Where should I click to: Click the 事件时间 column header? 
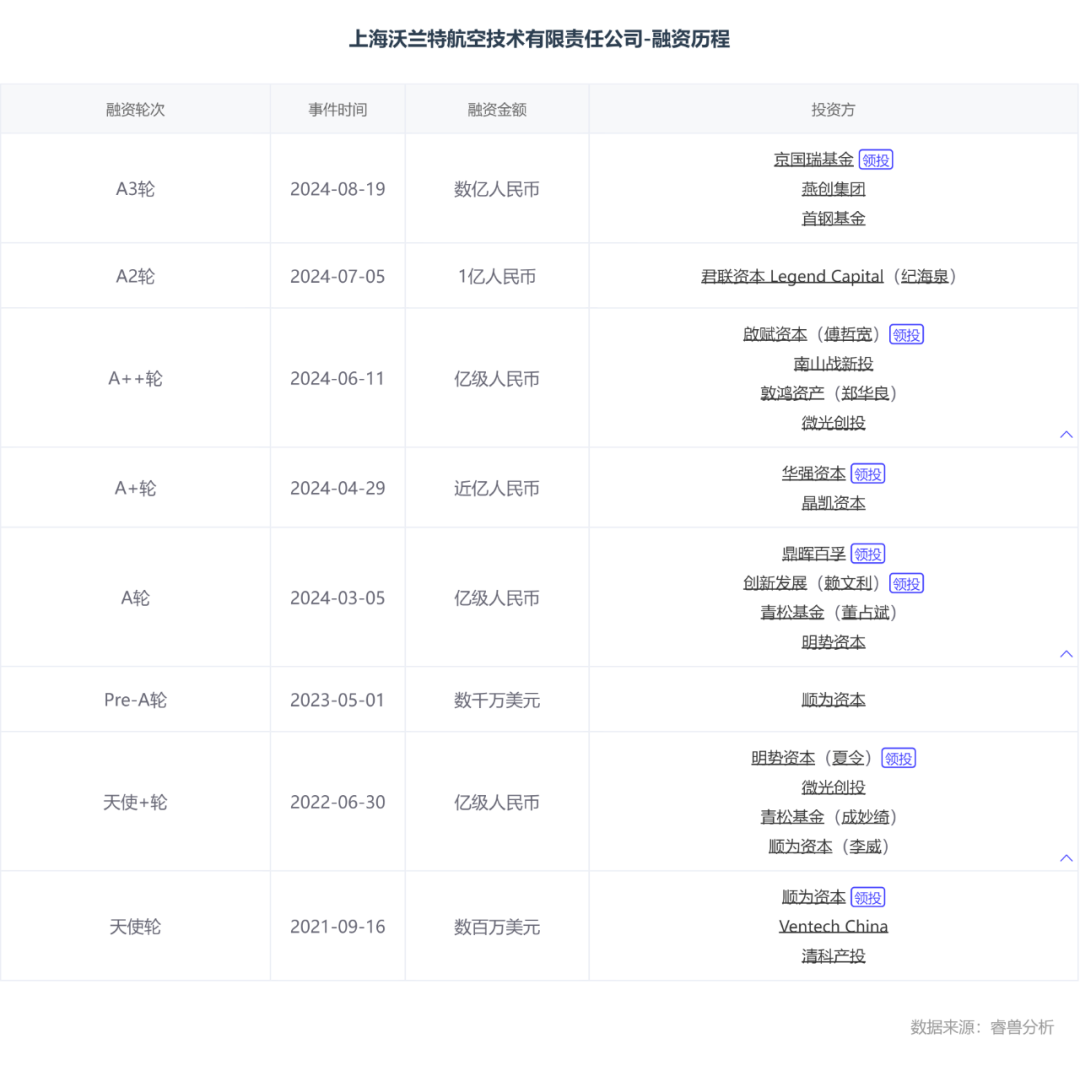(x=337, y=110)
